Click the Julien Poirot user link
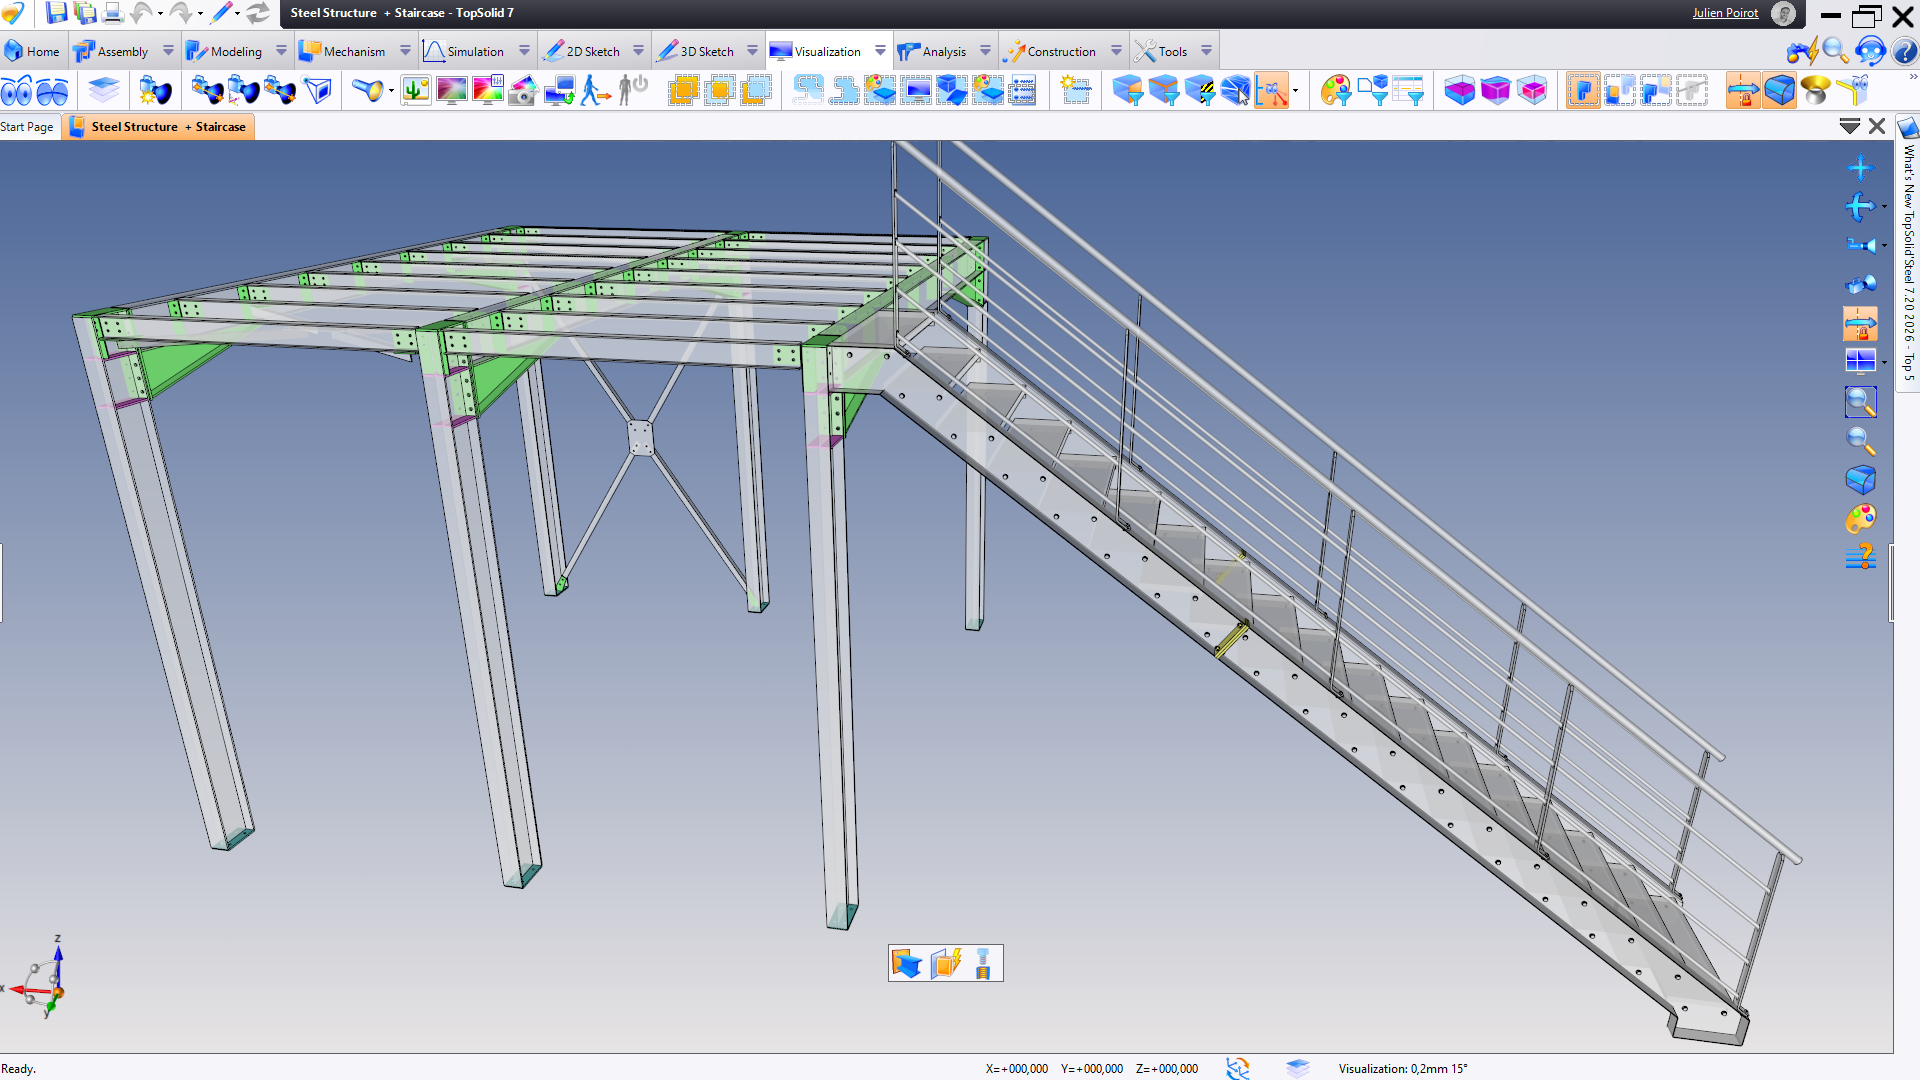The width and height of the screenshot is (1920, 1080). click(x=1725, y=13)
